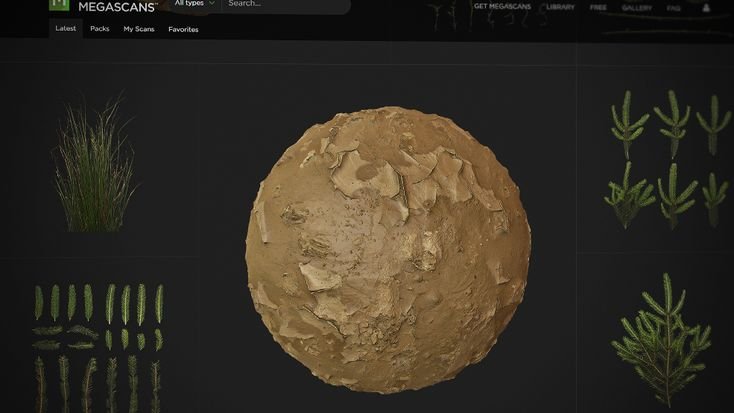Open the FAQ link
The image size is (734, 413).
pyautogui.click(x=673, y=7)
